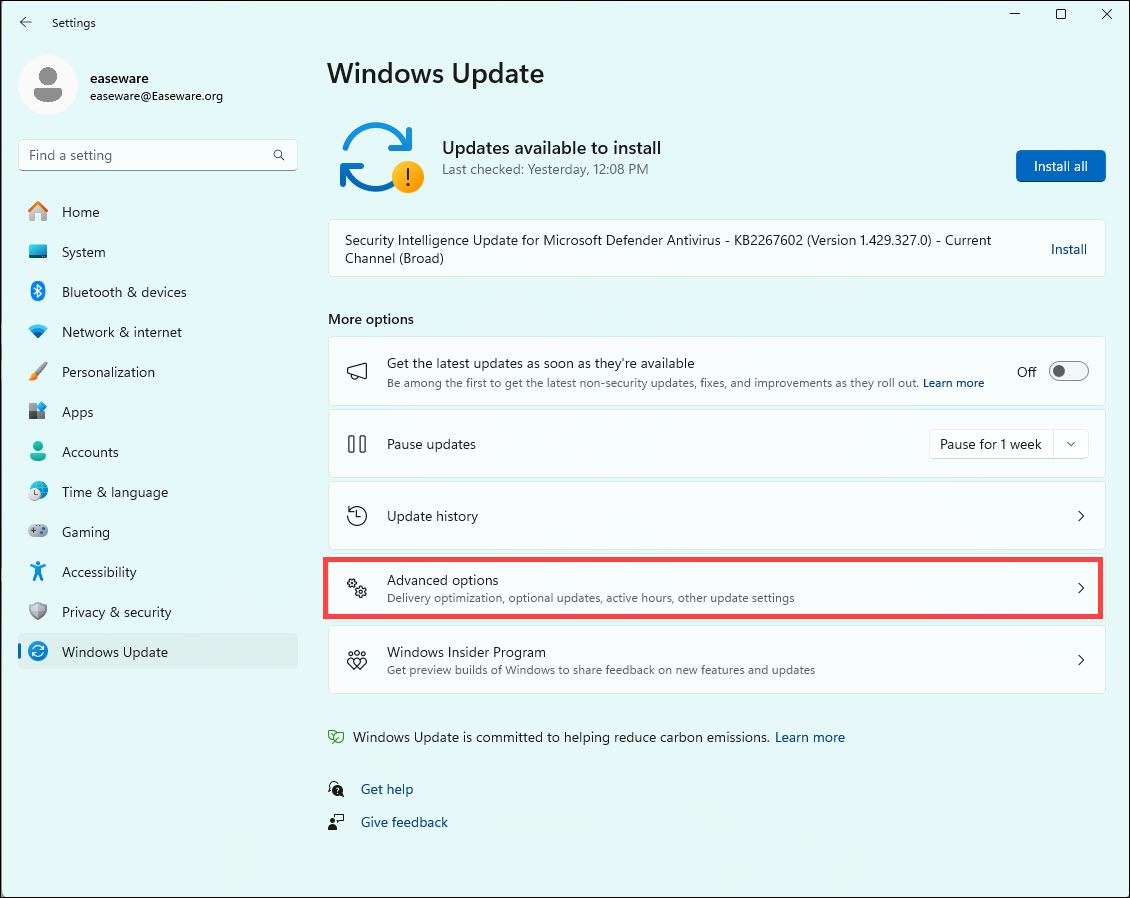Image resolution: width=1130 pixels, height=898 pixels.
Task: Click the Network wifi icon
Action: pyautogui.click(x=38, y=332)
